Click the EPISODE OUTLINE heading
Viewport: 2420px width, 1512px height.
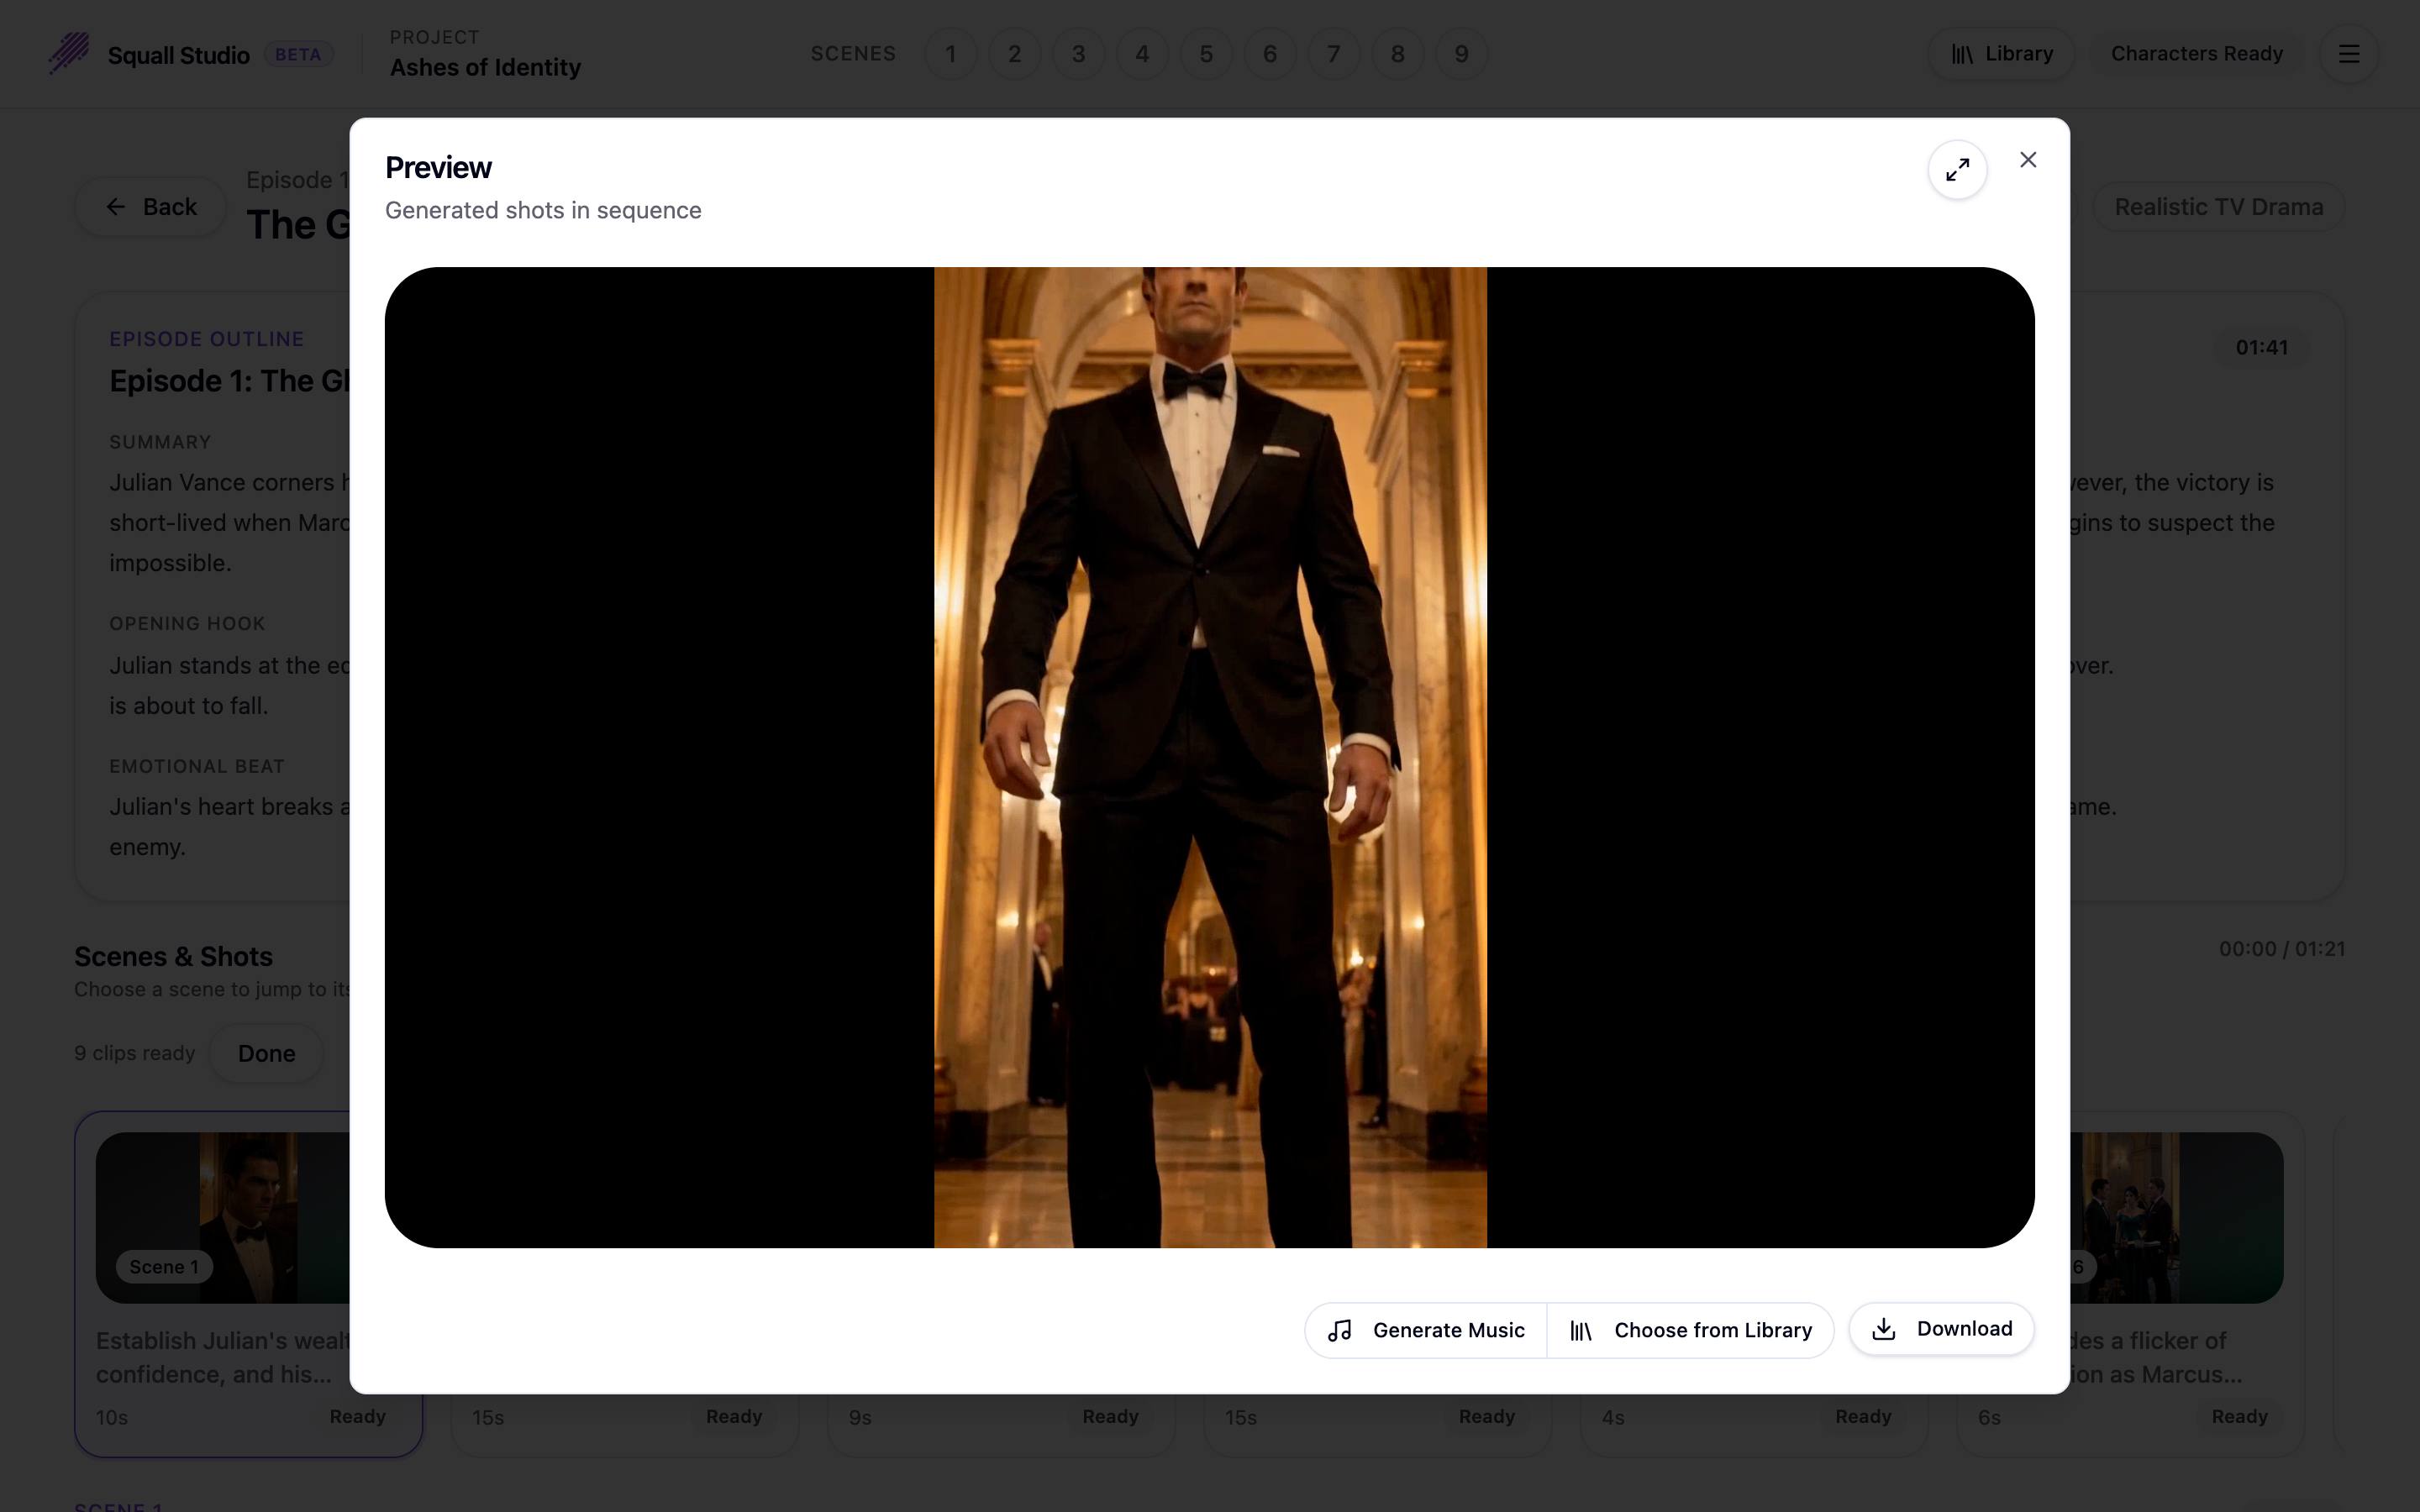coord(206,339)
